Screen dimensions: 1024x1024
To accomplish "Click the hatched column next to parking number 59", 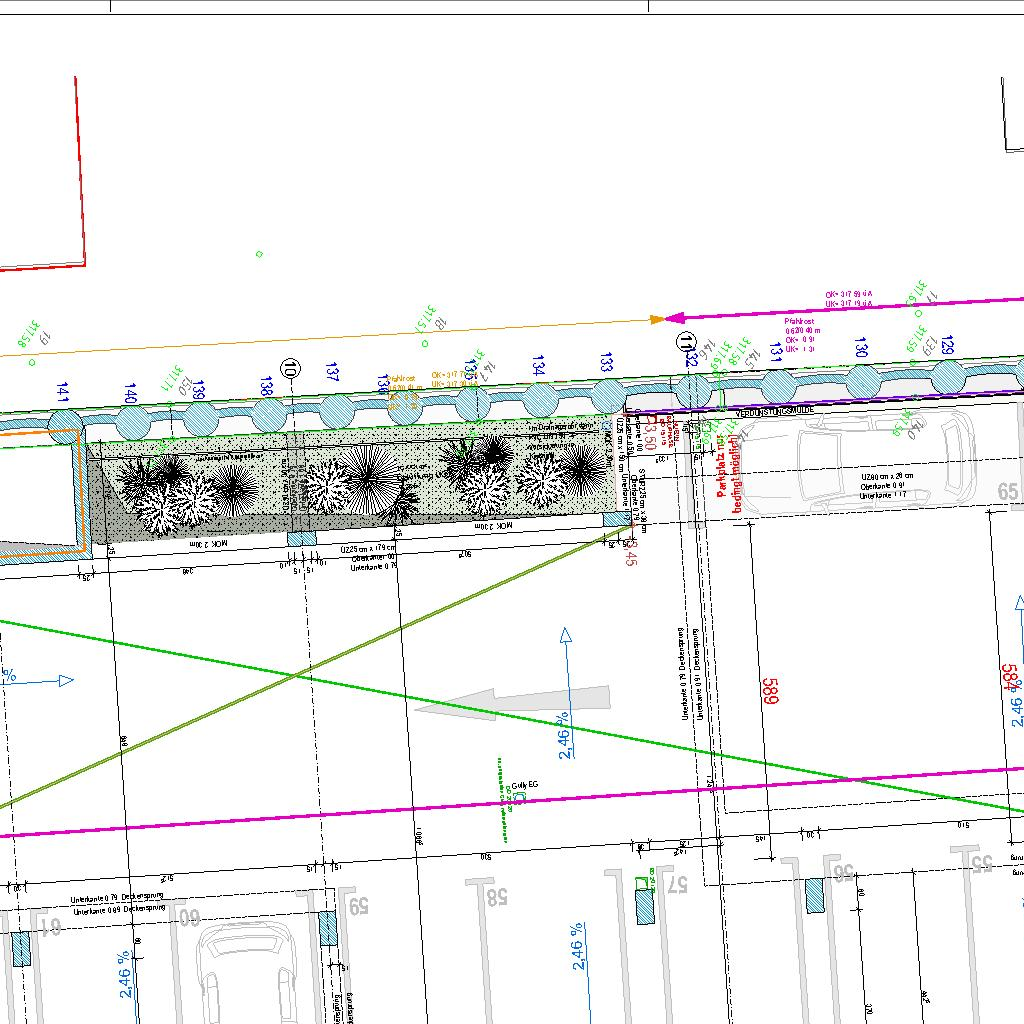I will coord(328,930).
